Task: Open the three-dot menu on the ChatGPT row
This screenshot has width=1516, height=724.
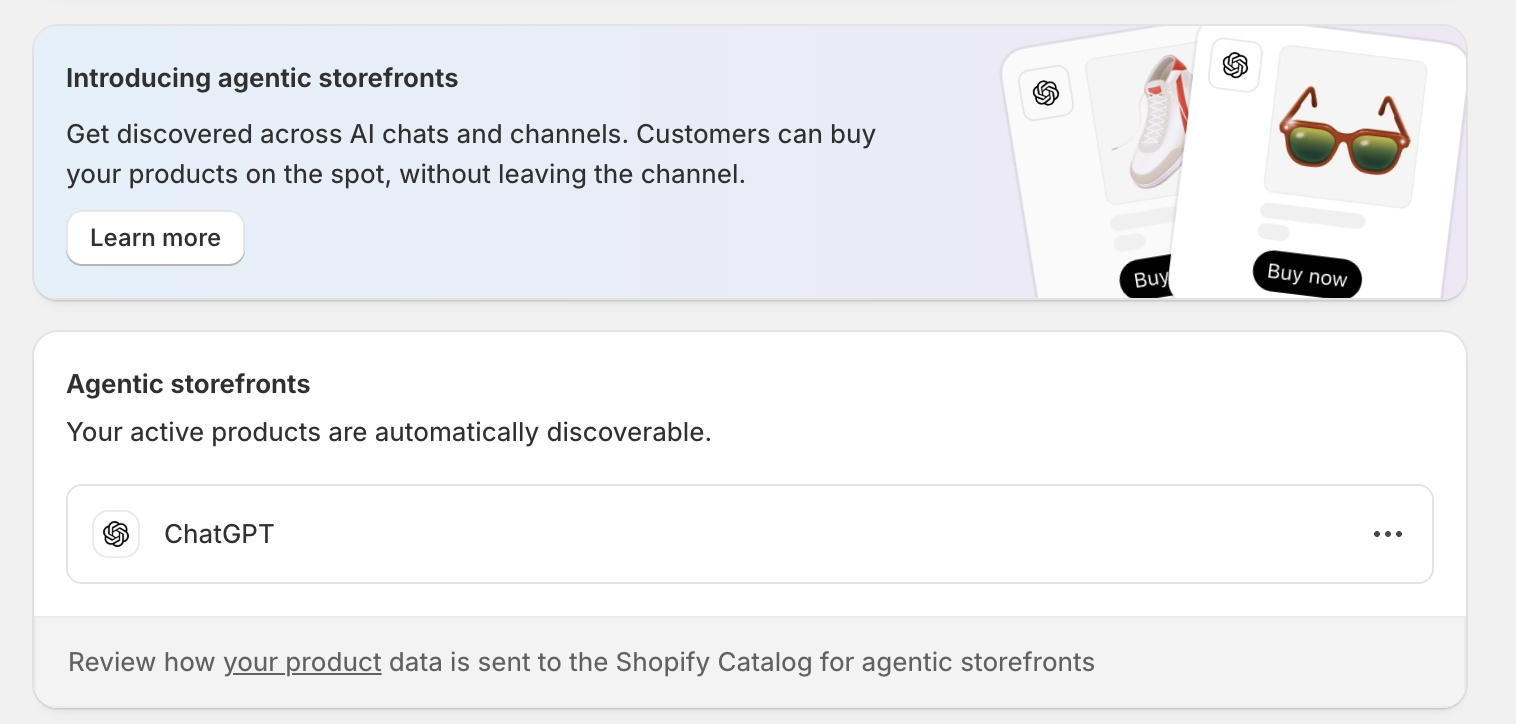Action: point(1387,533)
